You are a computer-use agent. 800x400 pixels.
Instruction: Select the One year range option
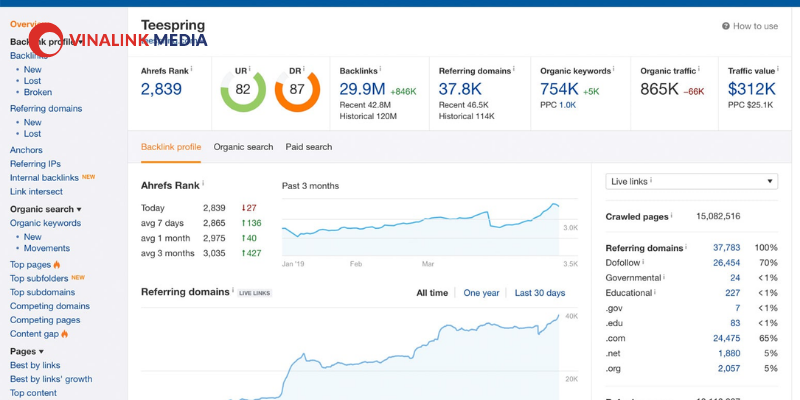pos(481,293)
